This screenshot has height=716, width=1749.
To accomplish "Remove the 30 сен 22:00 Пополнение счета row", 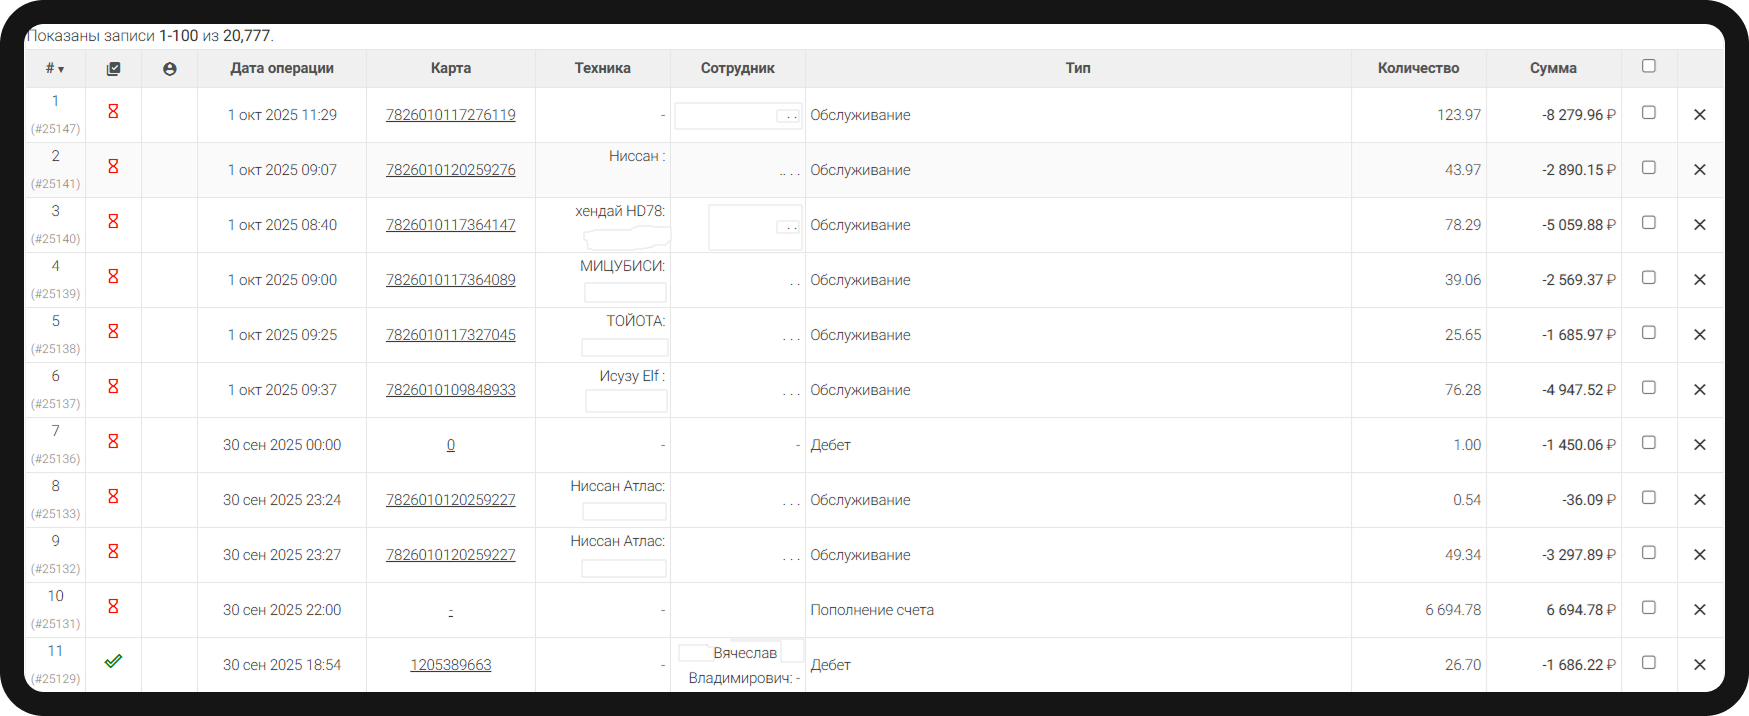I will click(x=1699, y=610).
